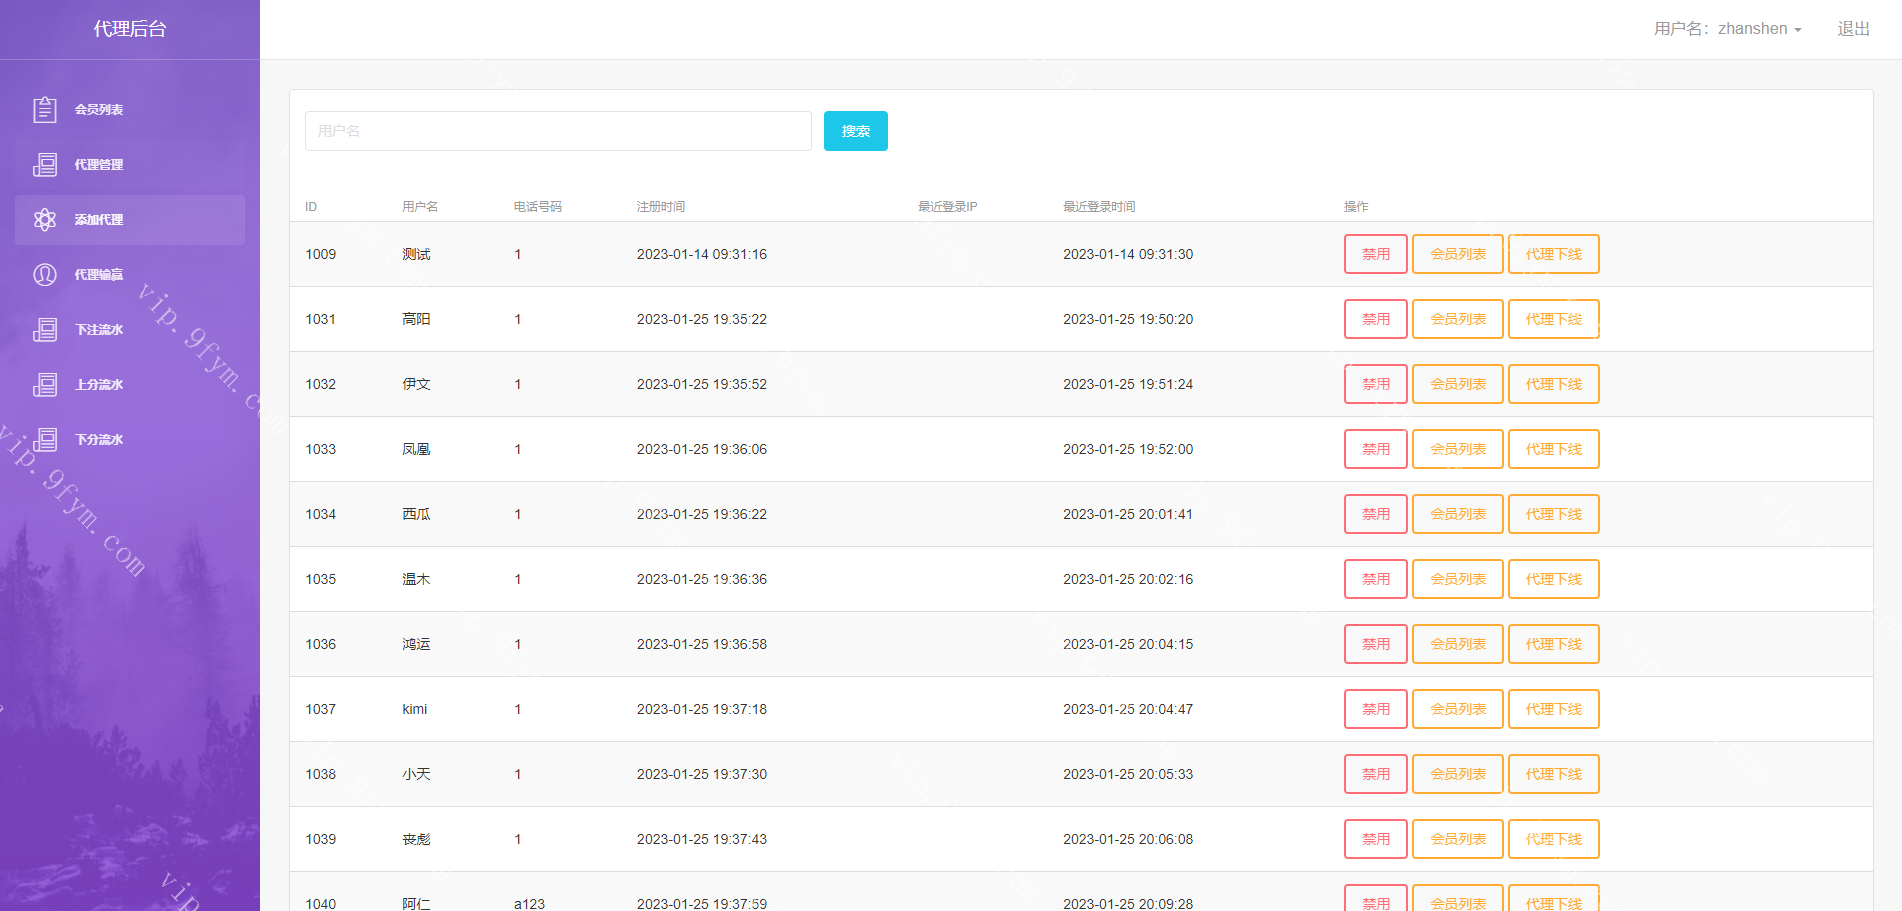Click the newspaper icon beside 下分流水
Viewport: 1902px width, 911px height.
pyautogui.click(x=45, y=440)
